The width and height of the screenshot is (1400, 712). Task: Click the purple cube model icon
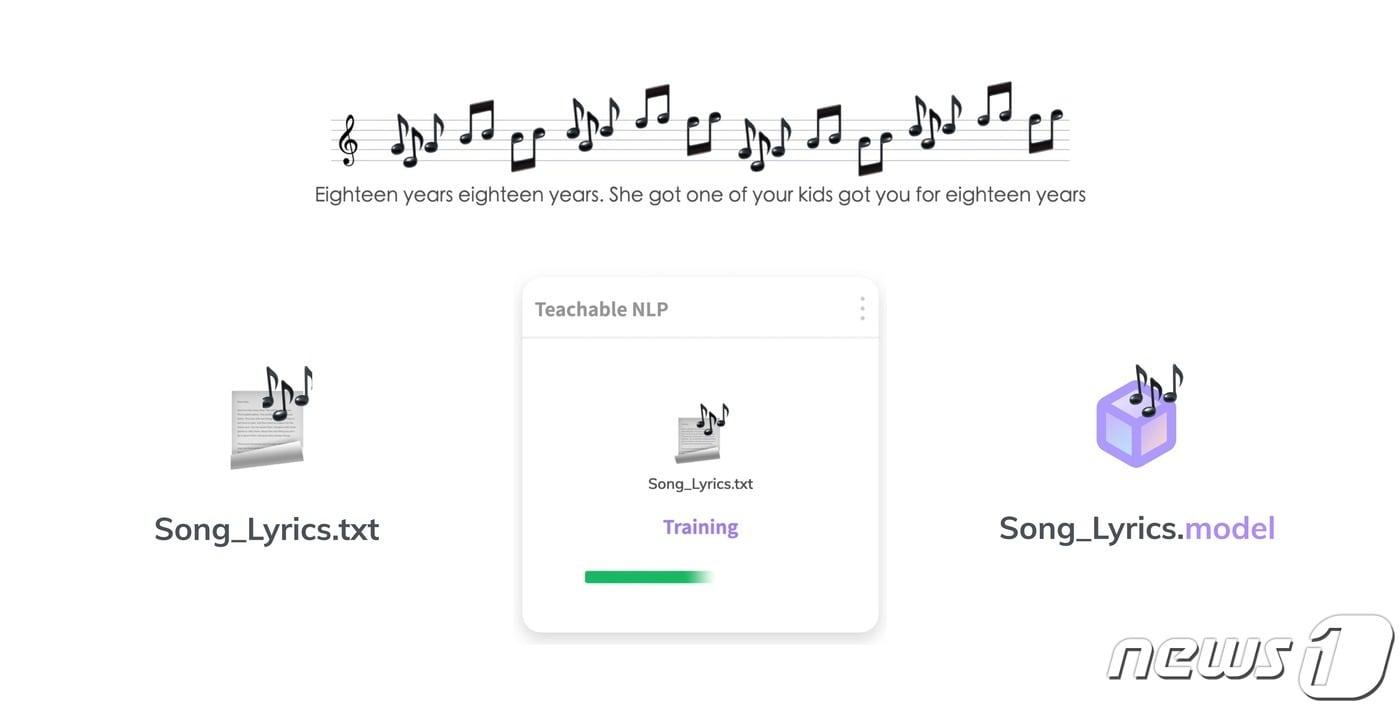1138,418
